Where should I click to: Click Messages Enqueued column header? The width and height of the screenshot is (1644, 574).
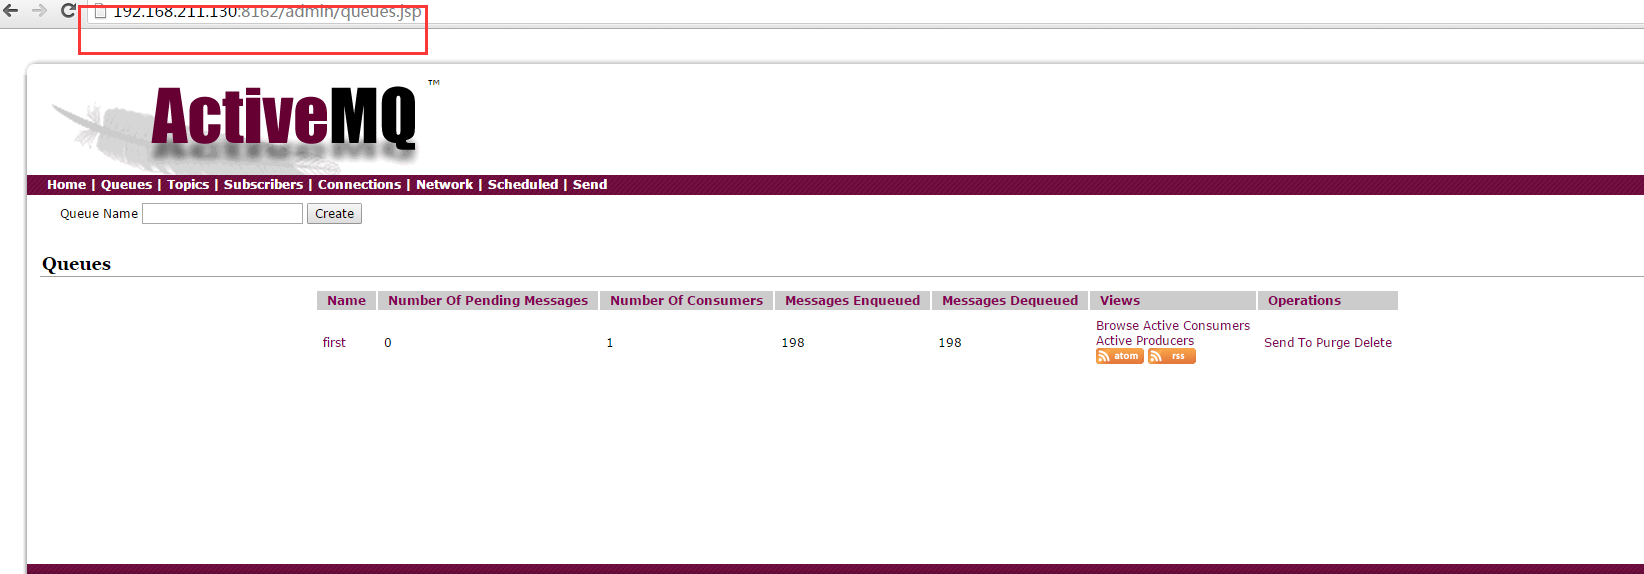coord(852,301)
